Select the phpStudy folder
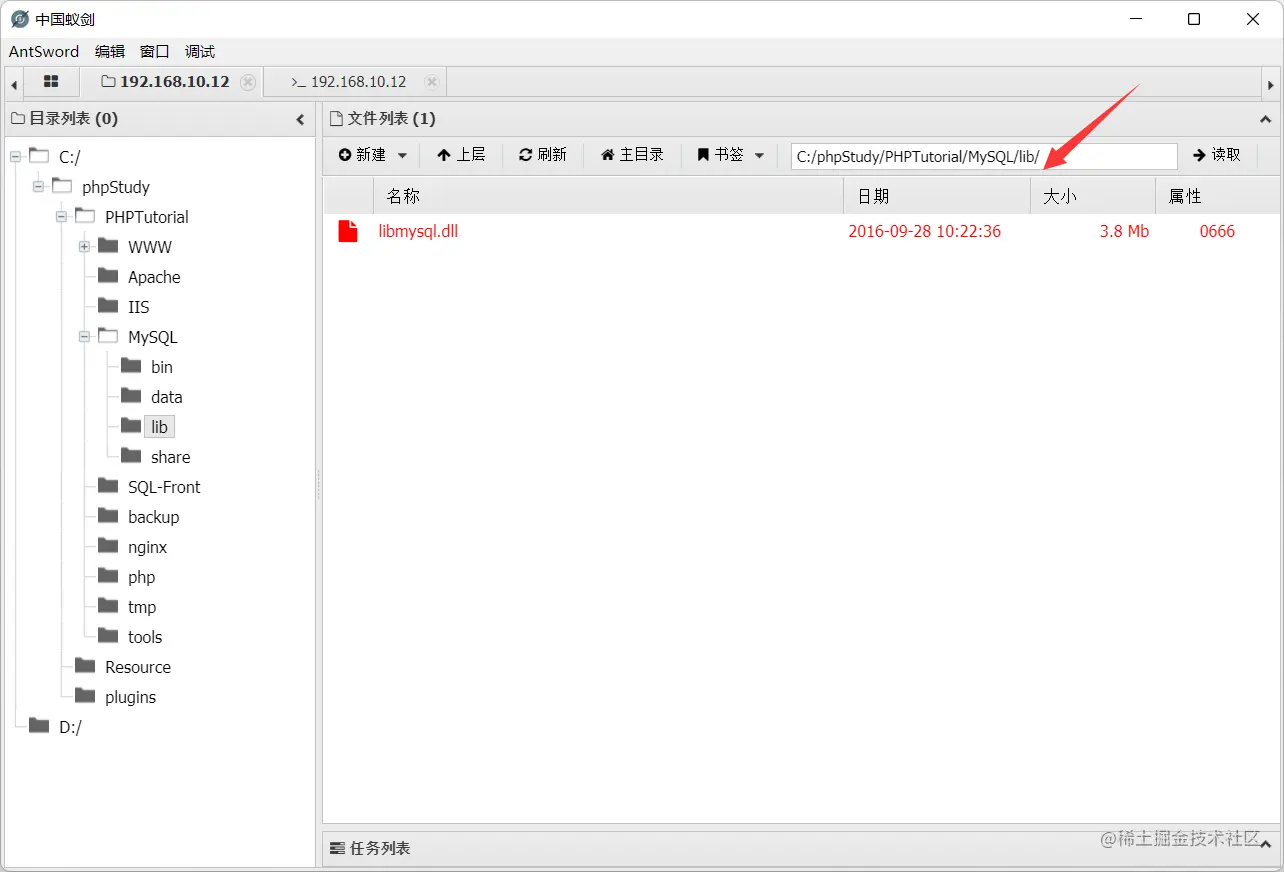1284x872 pixels. point(116,187)
